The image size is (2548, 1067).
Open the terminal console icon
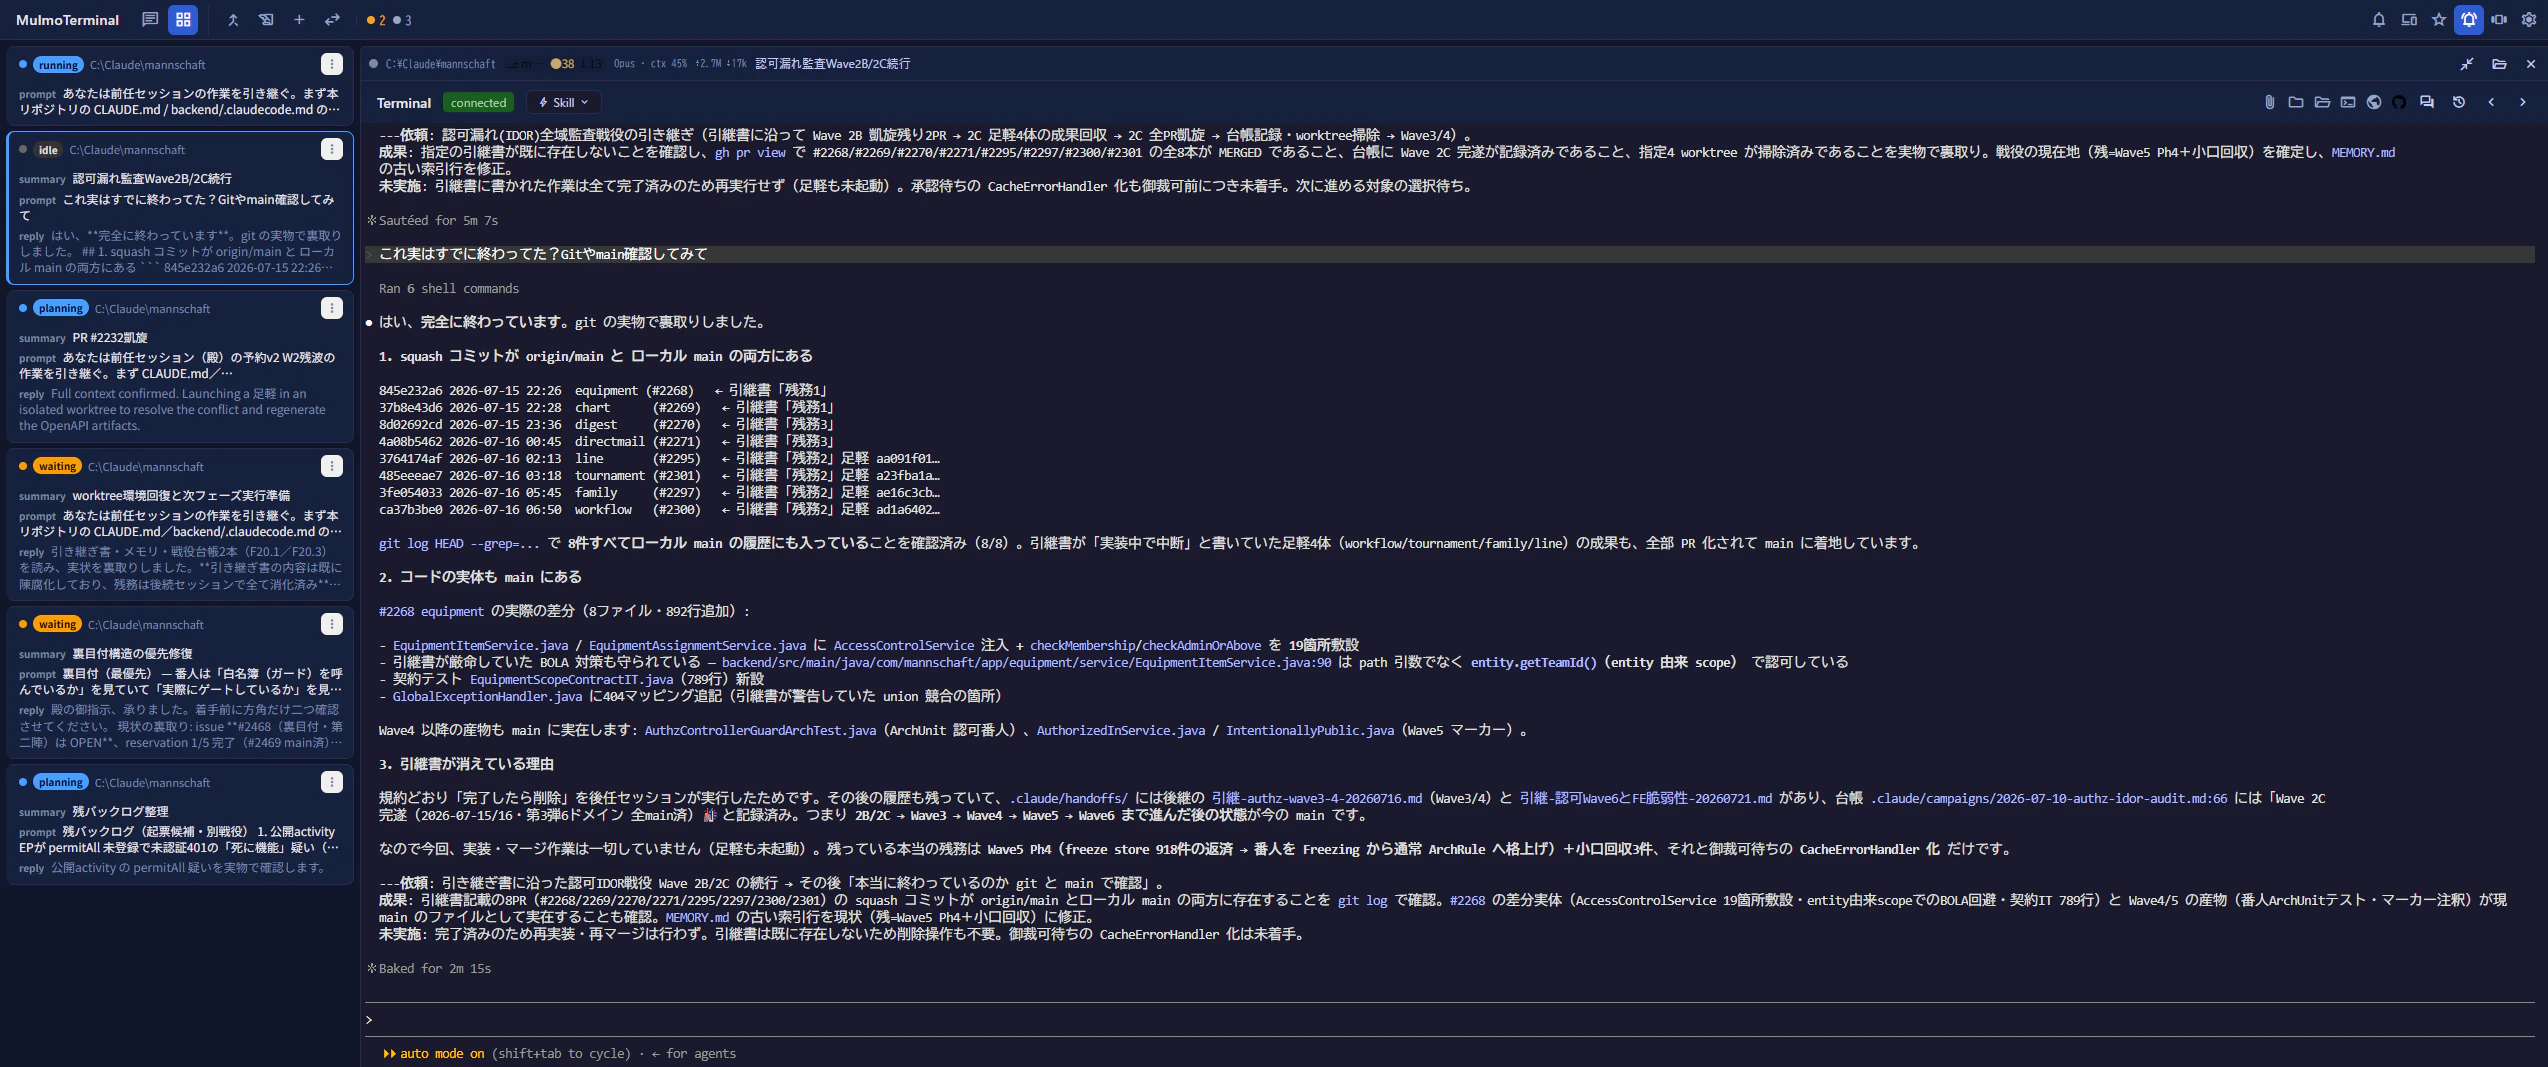click(2348, 103)
